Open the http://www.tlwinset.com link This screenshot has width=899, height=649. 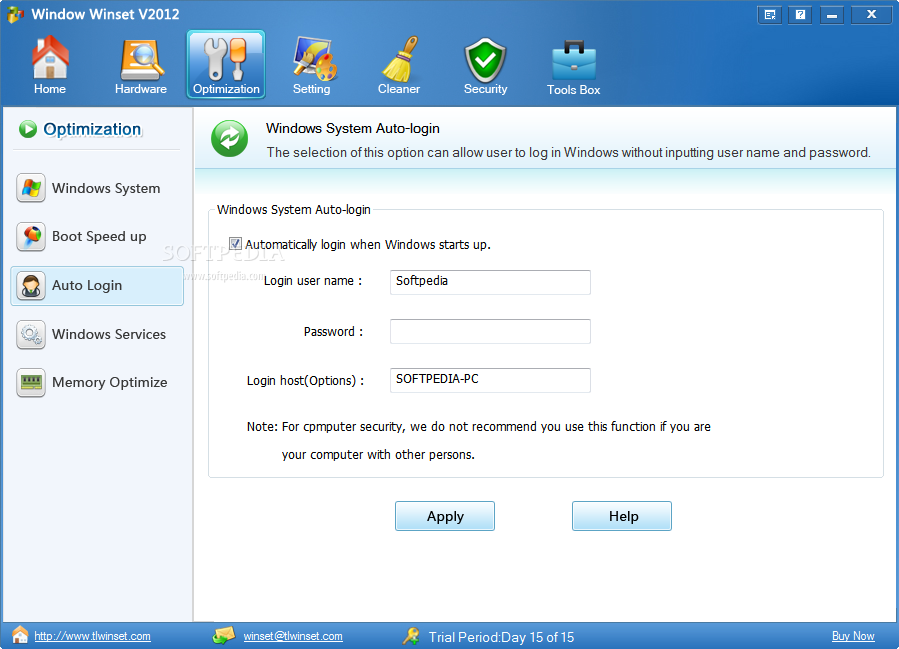(92, 636)
